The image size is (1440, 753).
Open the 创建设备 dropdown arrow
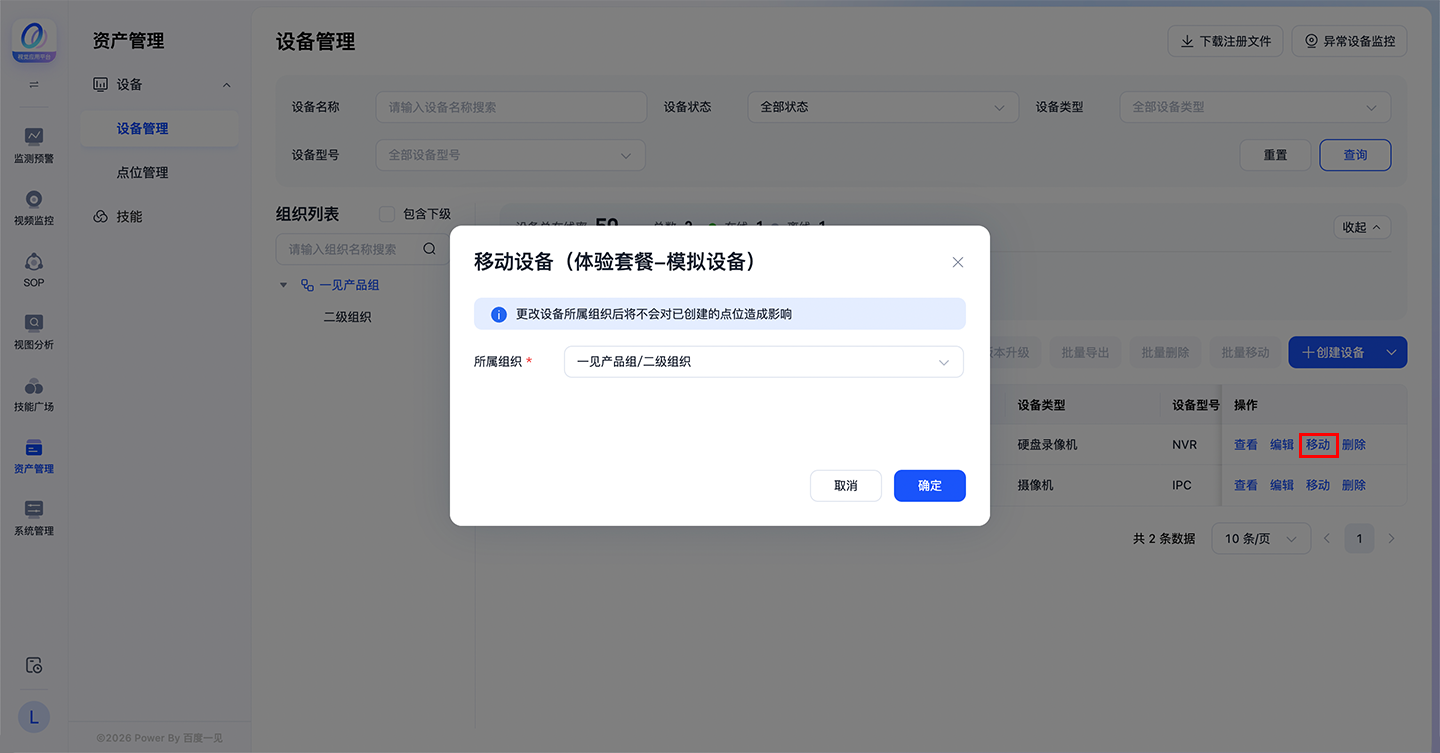click(x=1391, y=353)
